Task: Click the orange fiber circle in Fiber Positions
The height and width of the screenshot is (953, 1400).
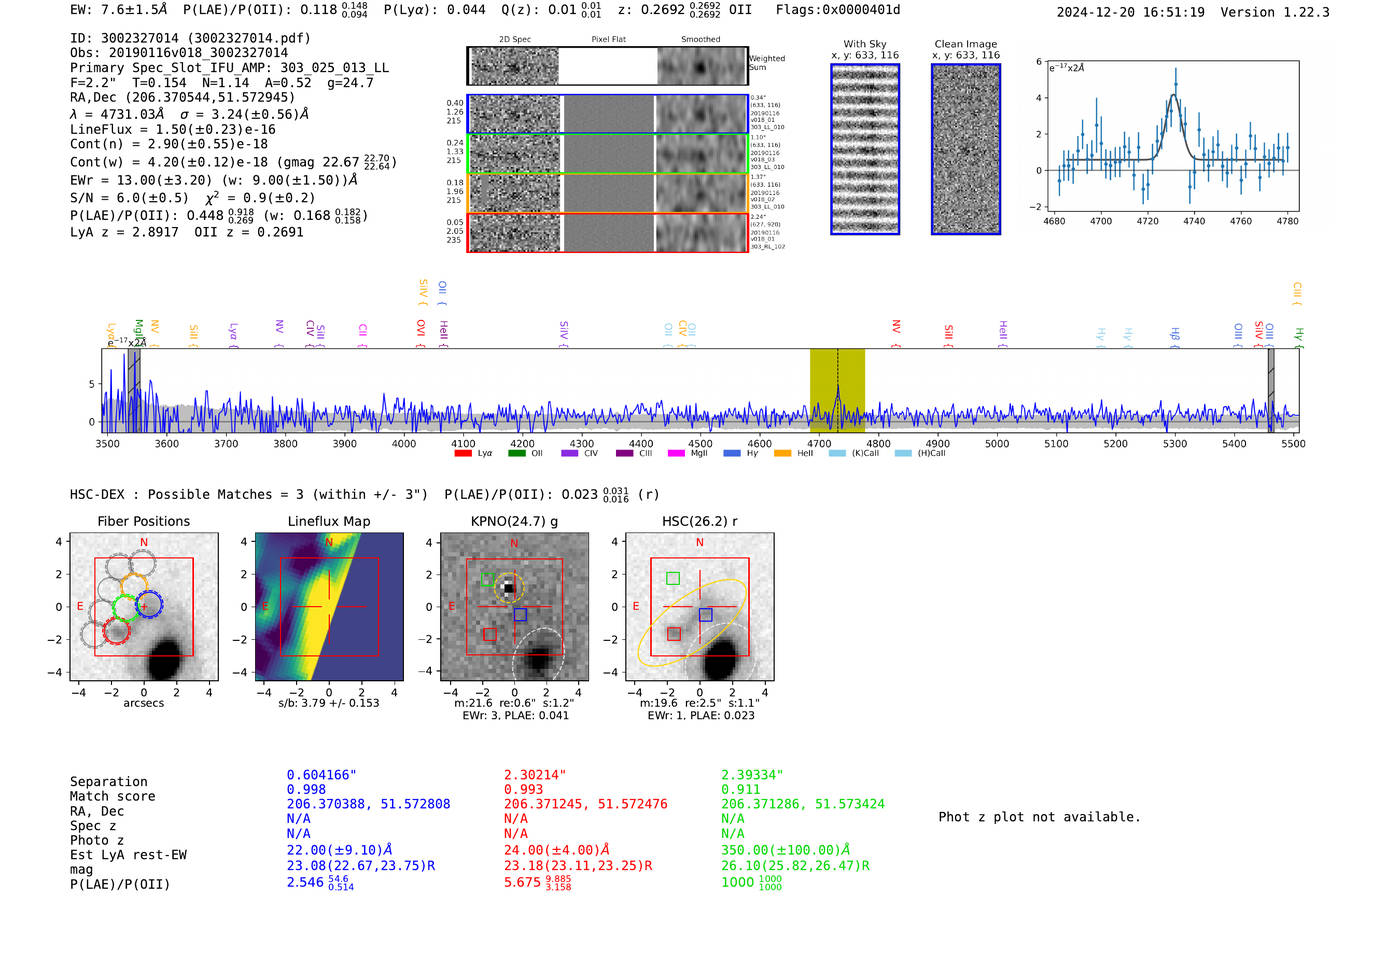Action: 135,585
